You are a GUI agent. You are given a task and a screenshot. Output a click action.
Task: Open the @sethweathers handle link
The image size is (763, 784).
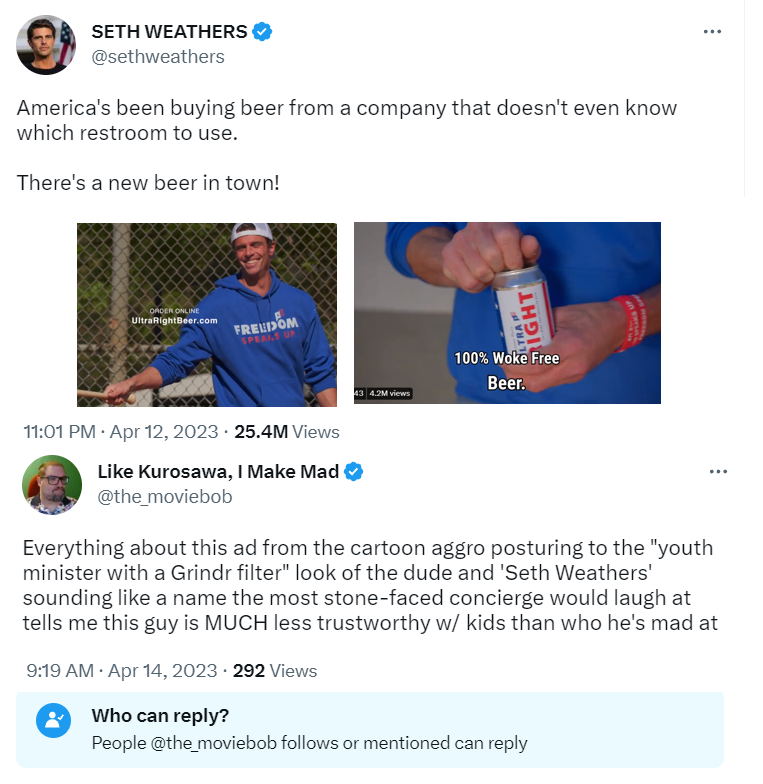(x=158, y=57)
